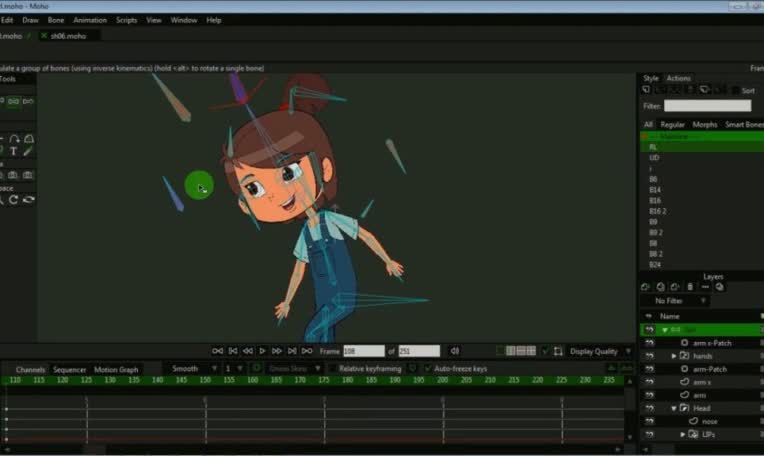764x456 pixels.
Task: Toggle the loop playback icon
Action: pyautogui.click(x=307, y=351)
